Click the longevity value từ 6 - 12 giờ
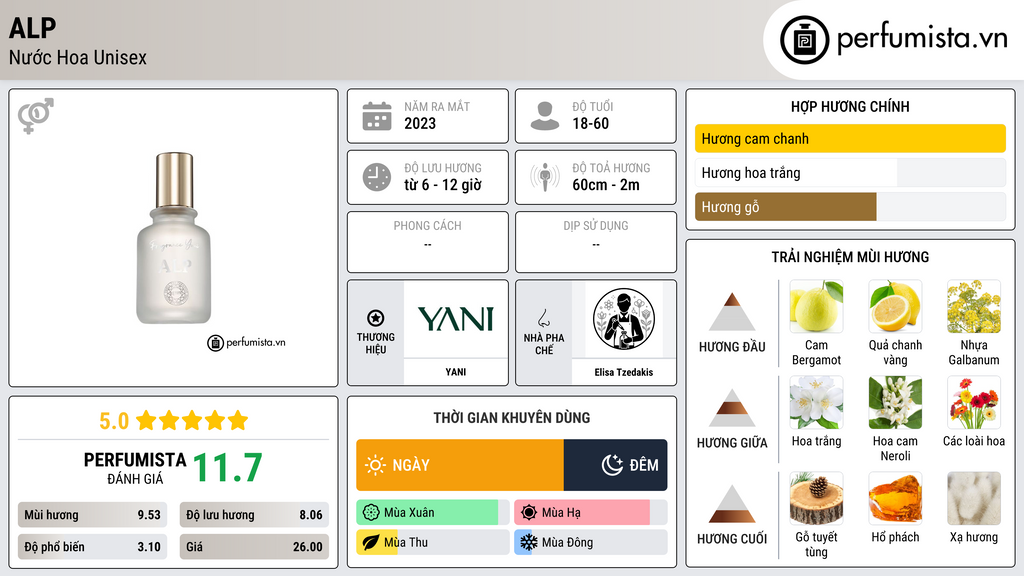Screen dimensions: 1024x576 coord(443,185)
